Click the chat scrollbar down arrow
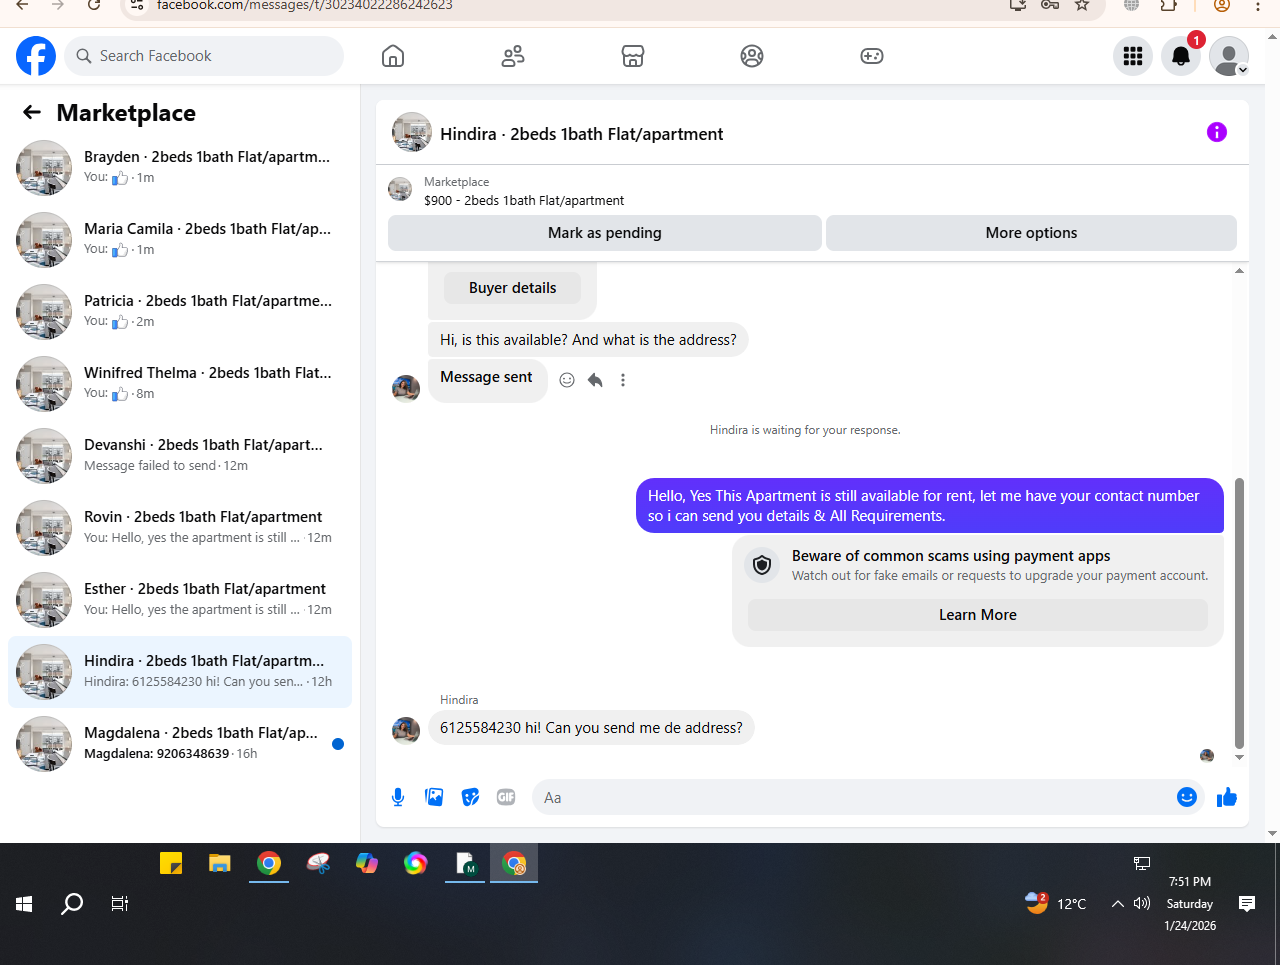This screenshot has height=965, width=1280. (1239, 757)
